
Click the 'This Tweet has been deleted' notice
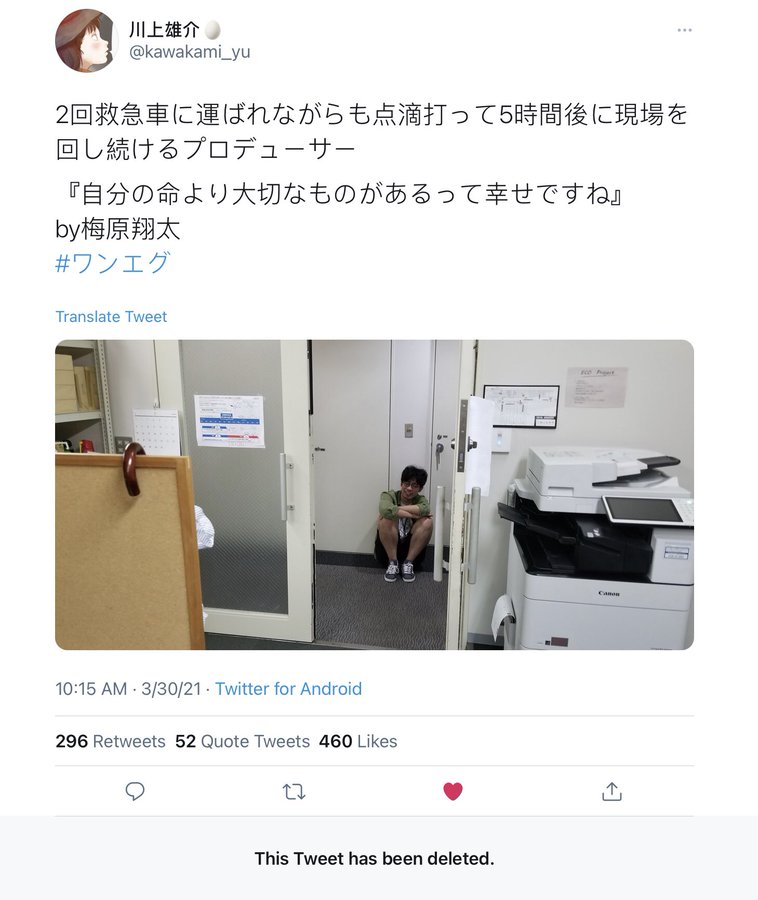coord(374,859)
